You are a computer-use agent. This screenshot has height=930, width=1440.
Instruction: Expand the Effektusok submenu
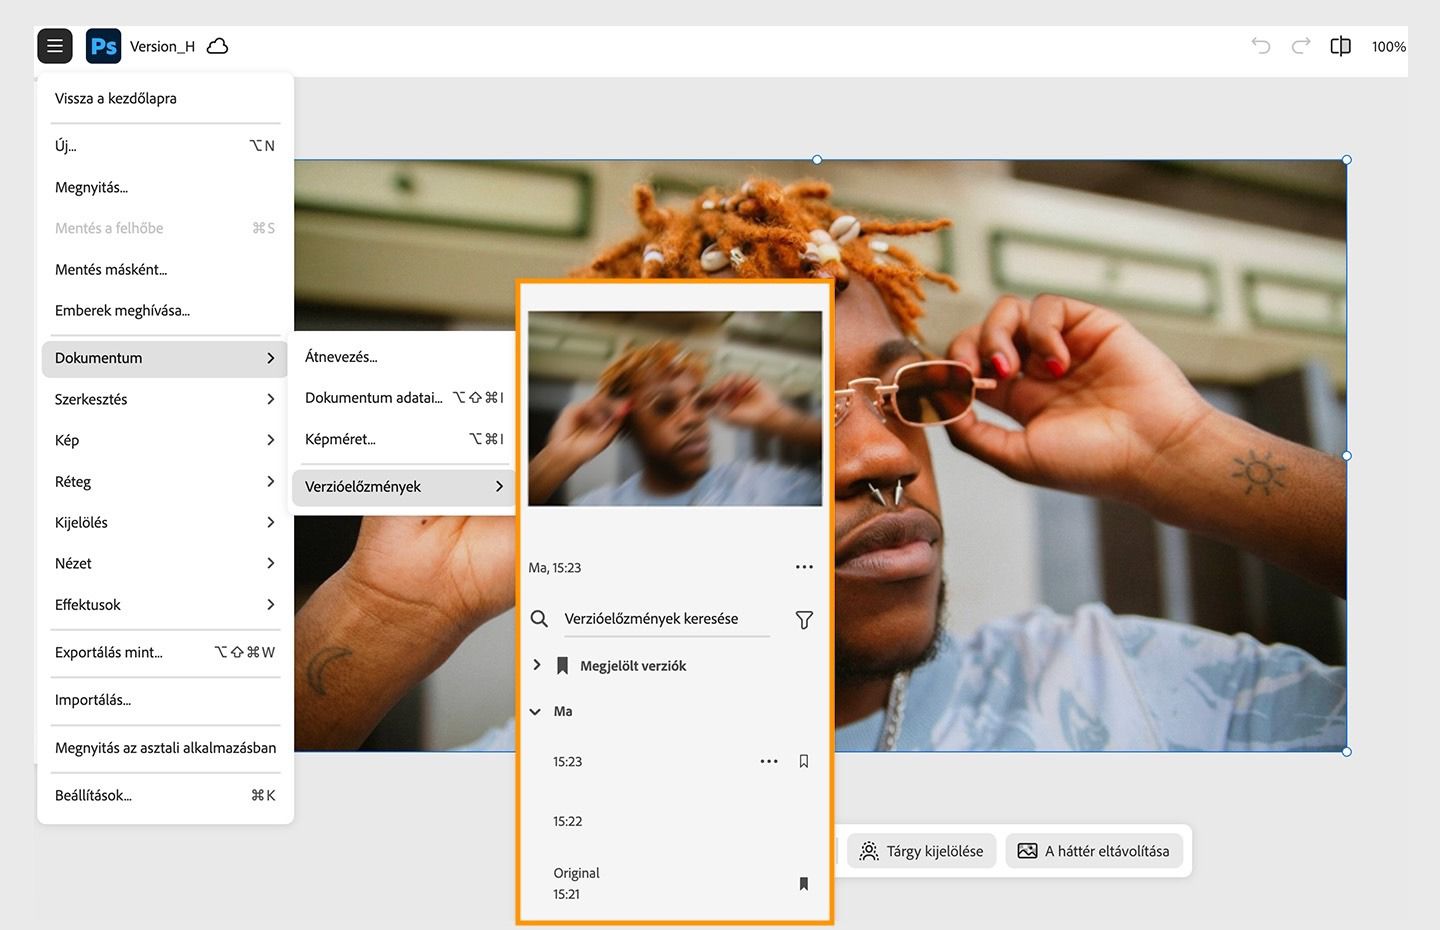165,604
